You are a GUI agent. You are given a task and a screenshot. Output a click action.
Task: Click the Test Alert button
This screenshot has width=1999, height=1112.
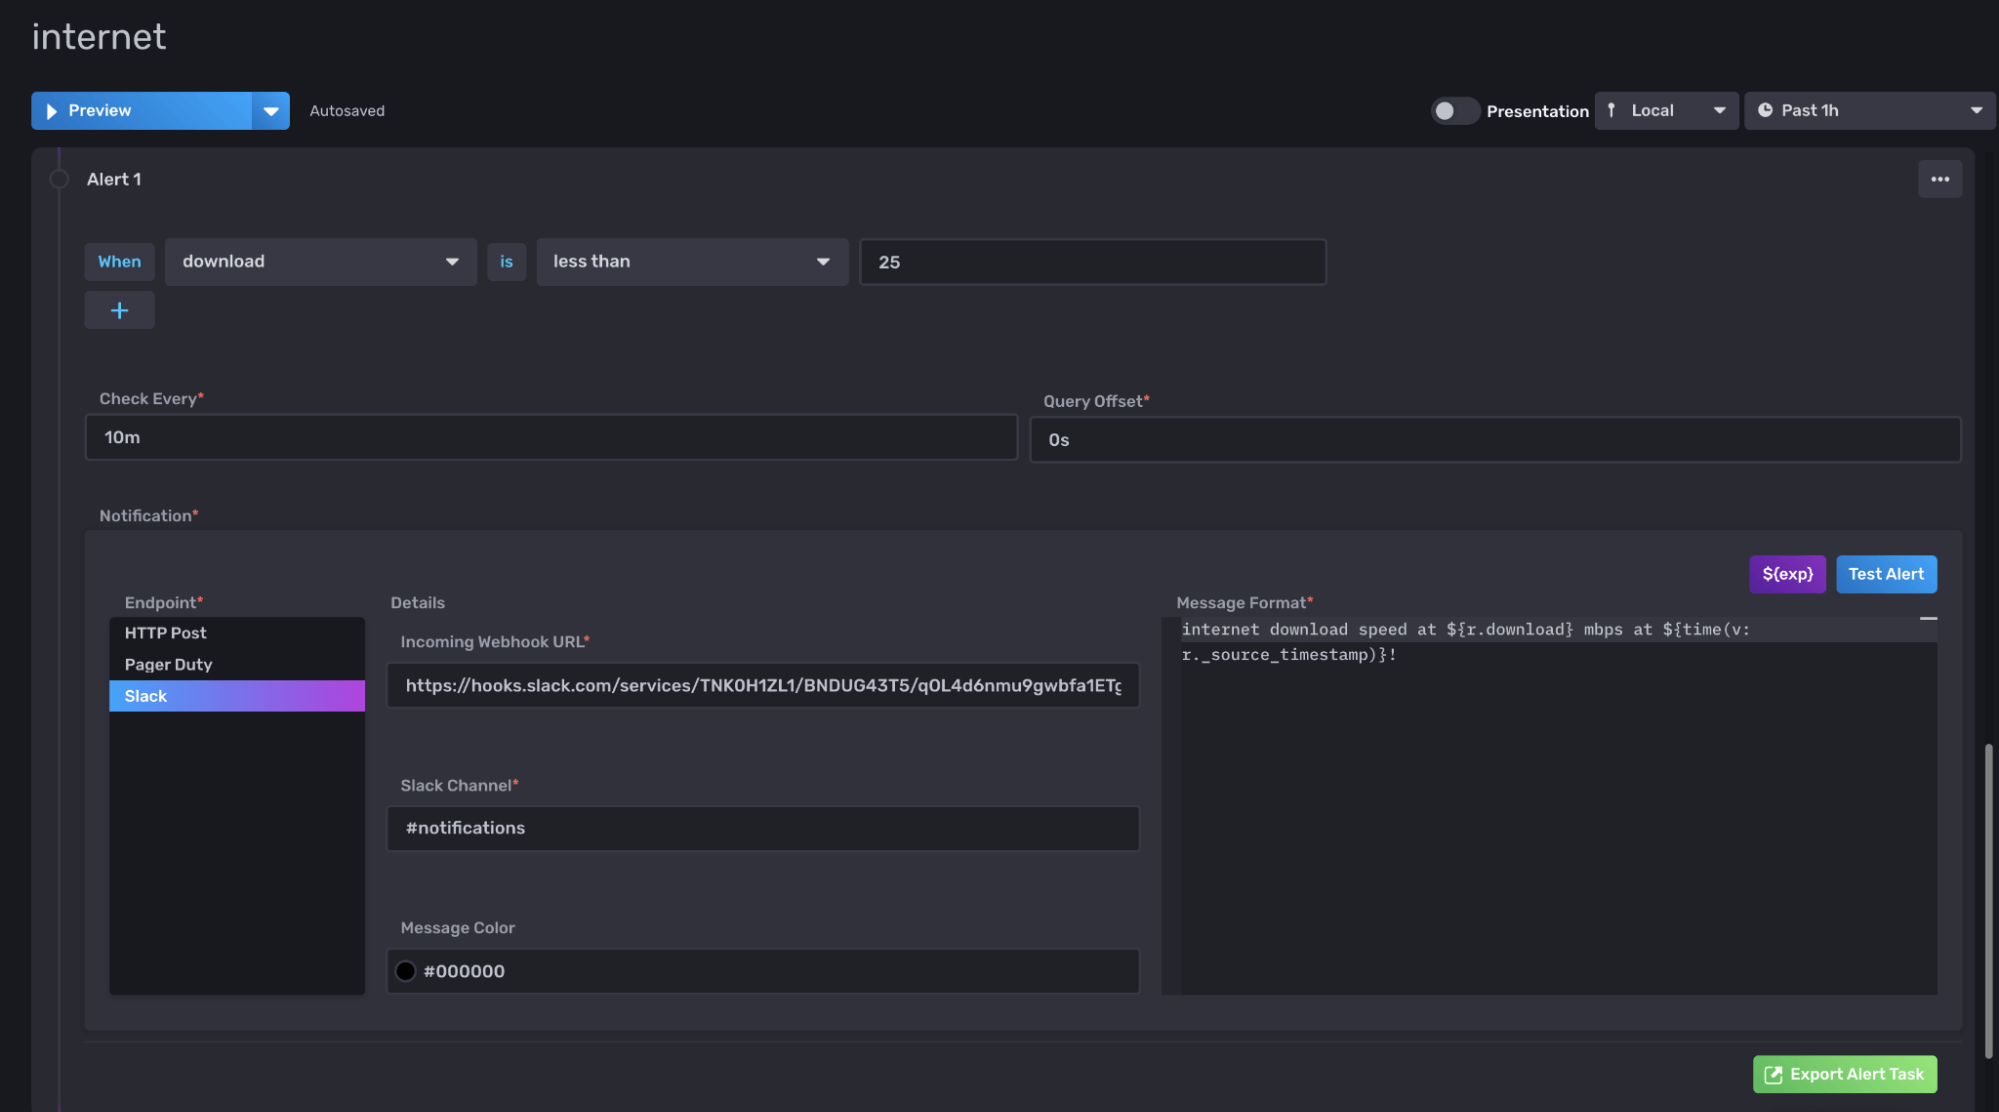point(1886,573)
